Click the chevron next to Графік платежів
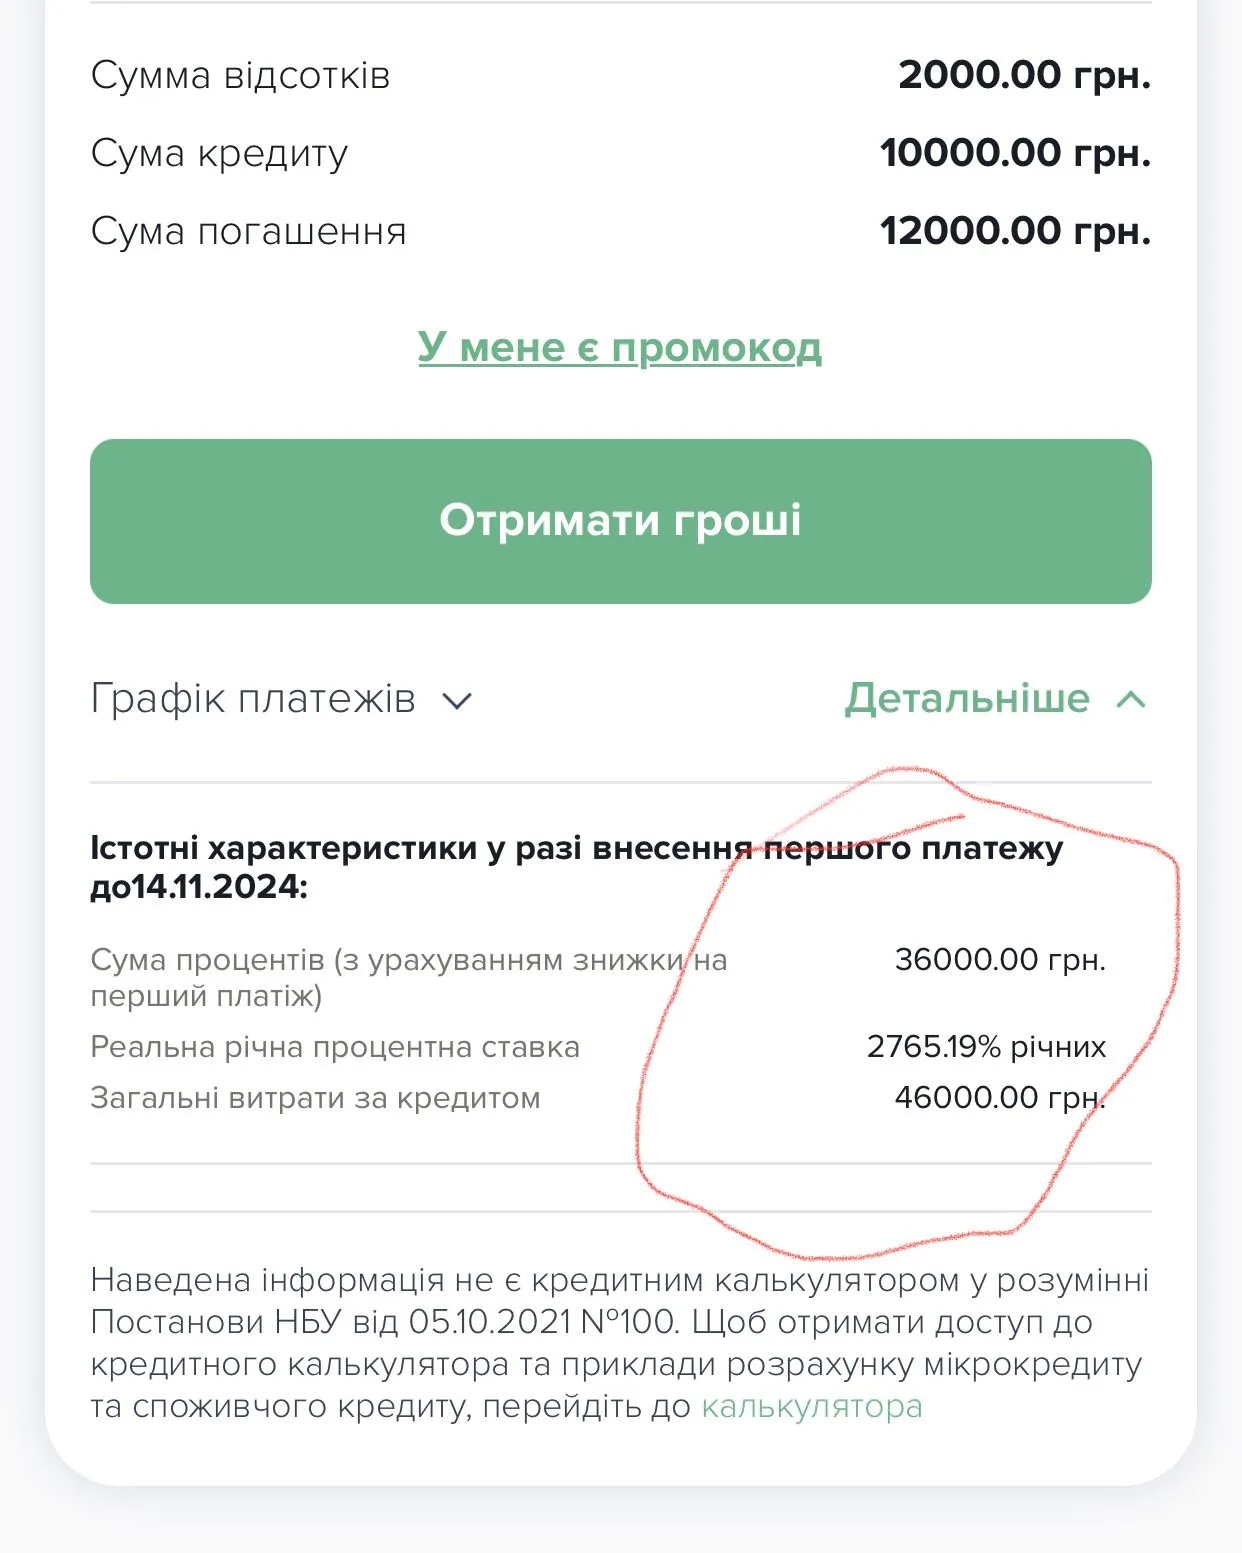The image size is (1242, 1553). click(457, 701)
